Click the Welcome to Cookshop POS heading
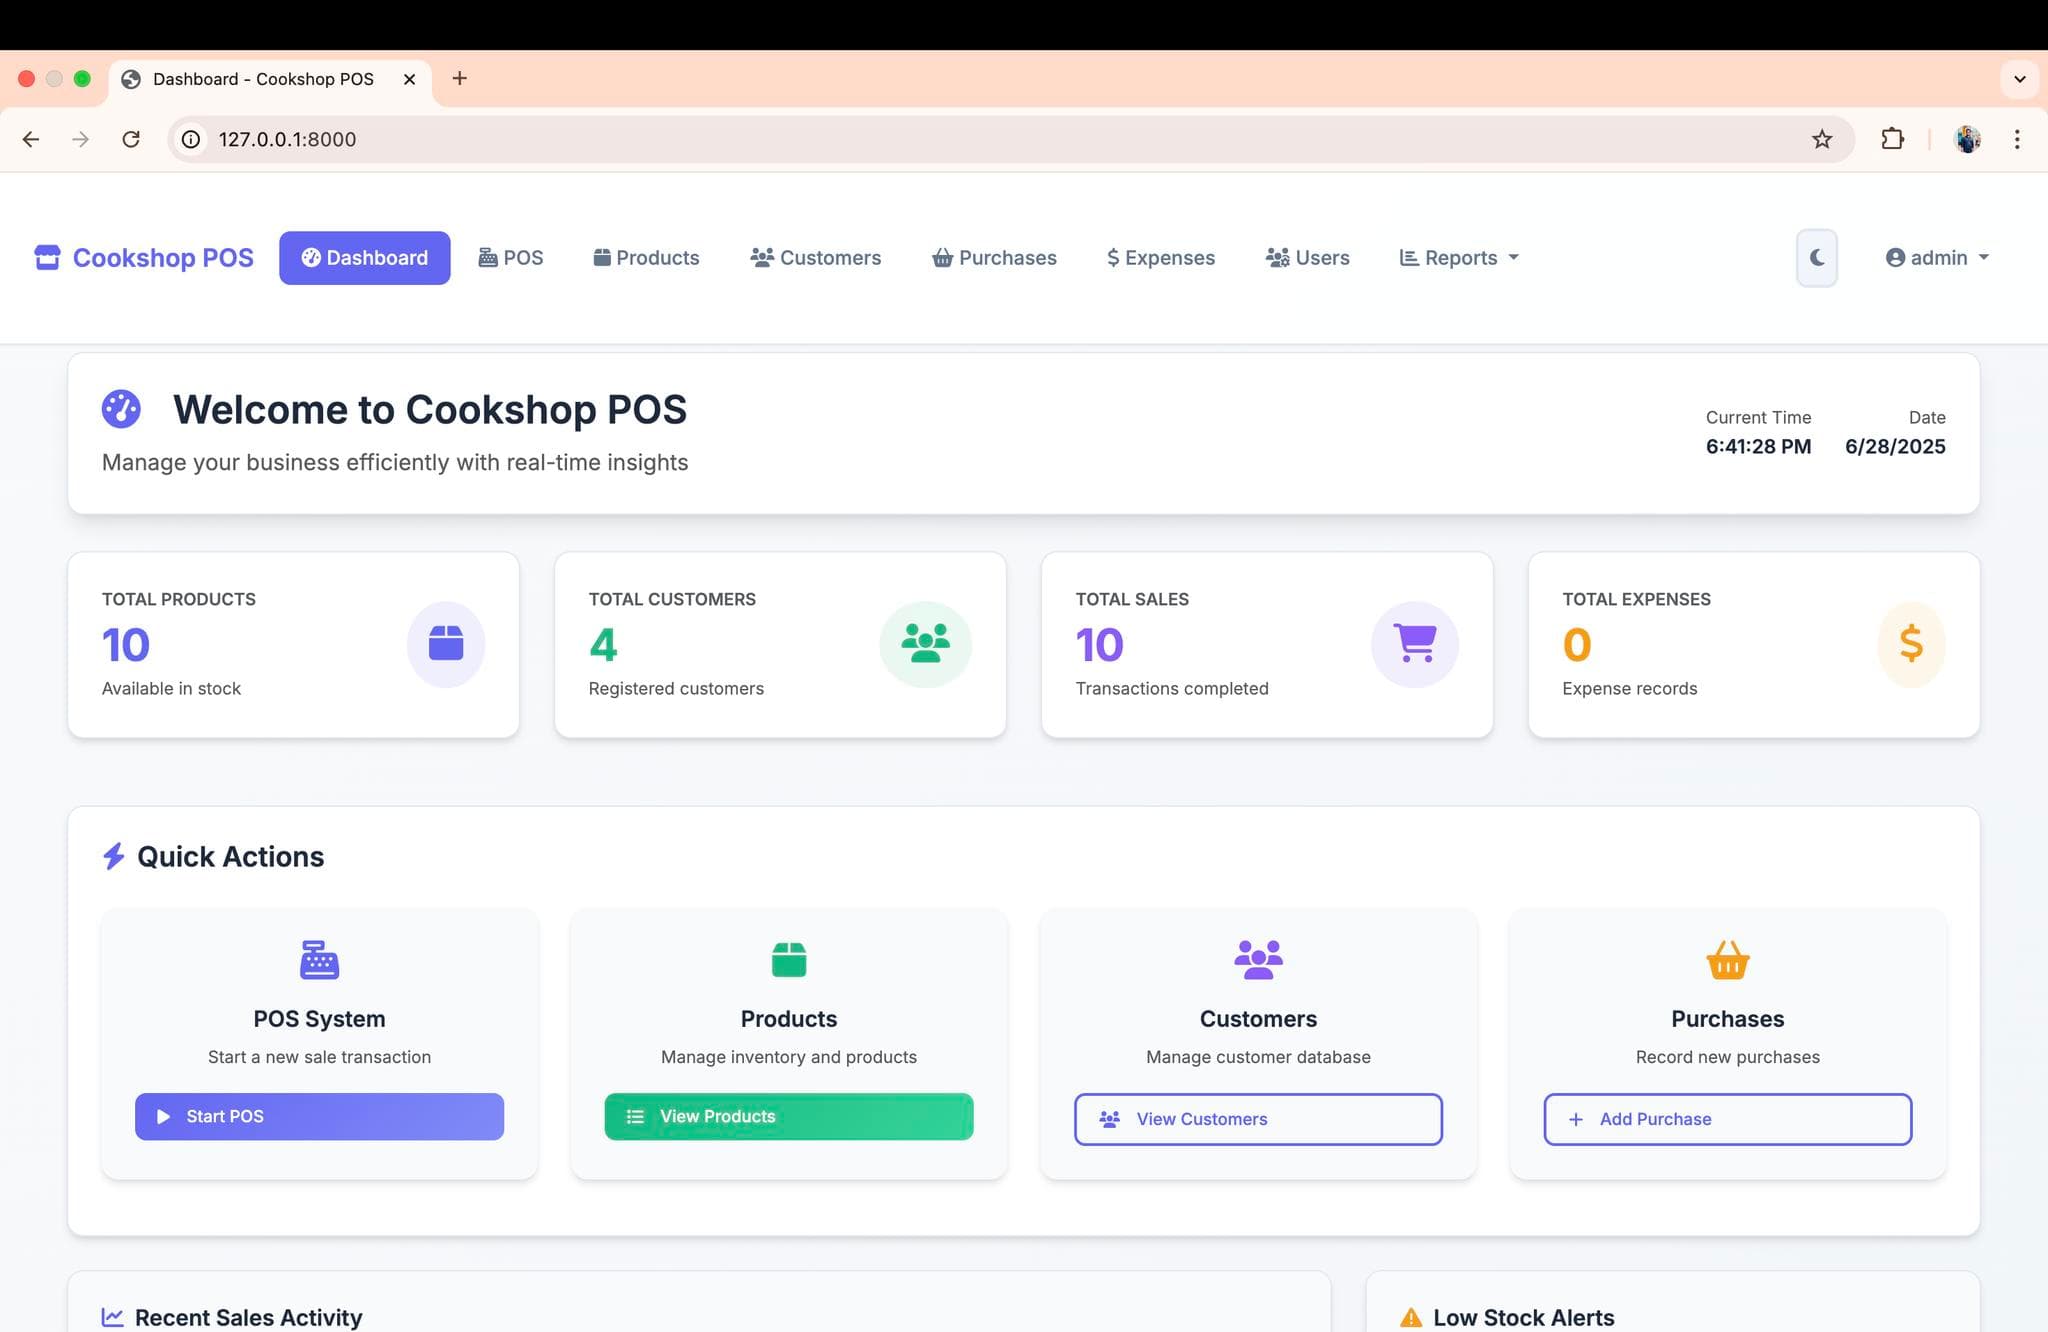This screenshot has height=1332, width=2048. tap(430, 410)
